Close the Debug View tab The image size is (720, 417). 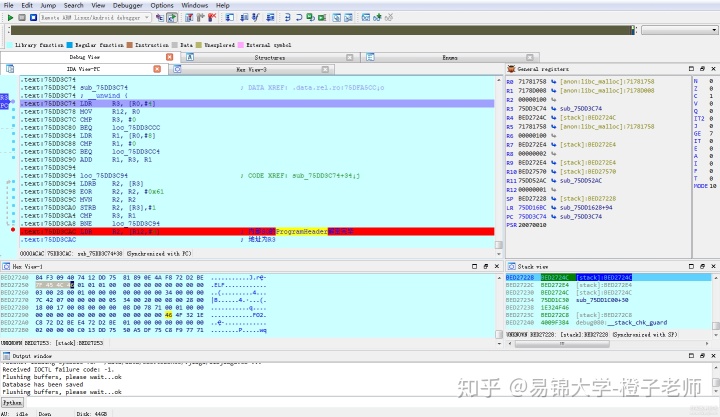169,57
